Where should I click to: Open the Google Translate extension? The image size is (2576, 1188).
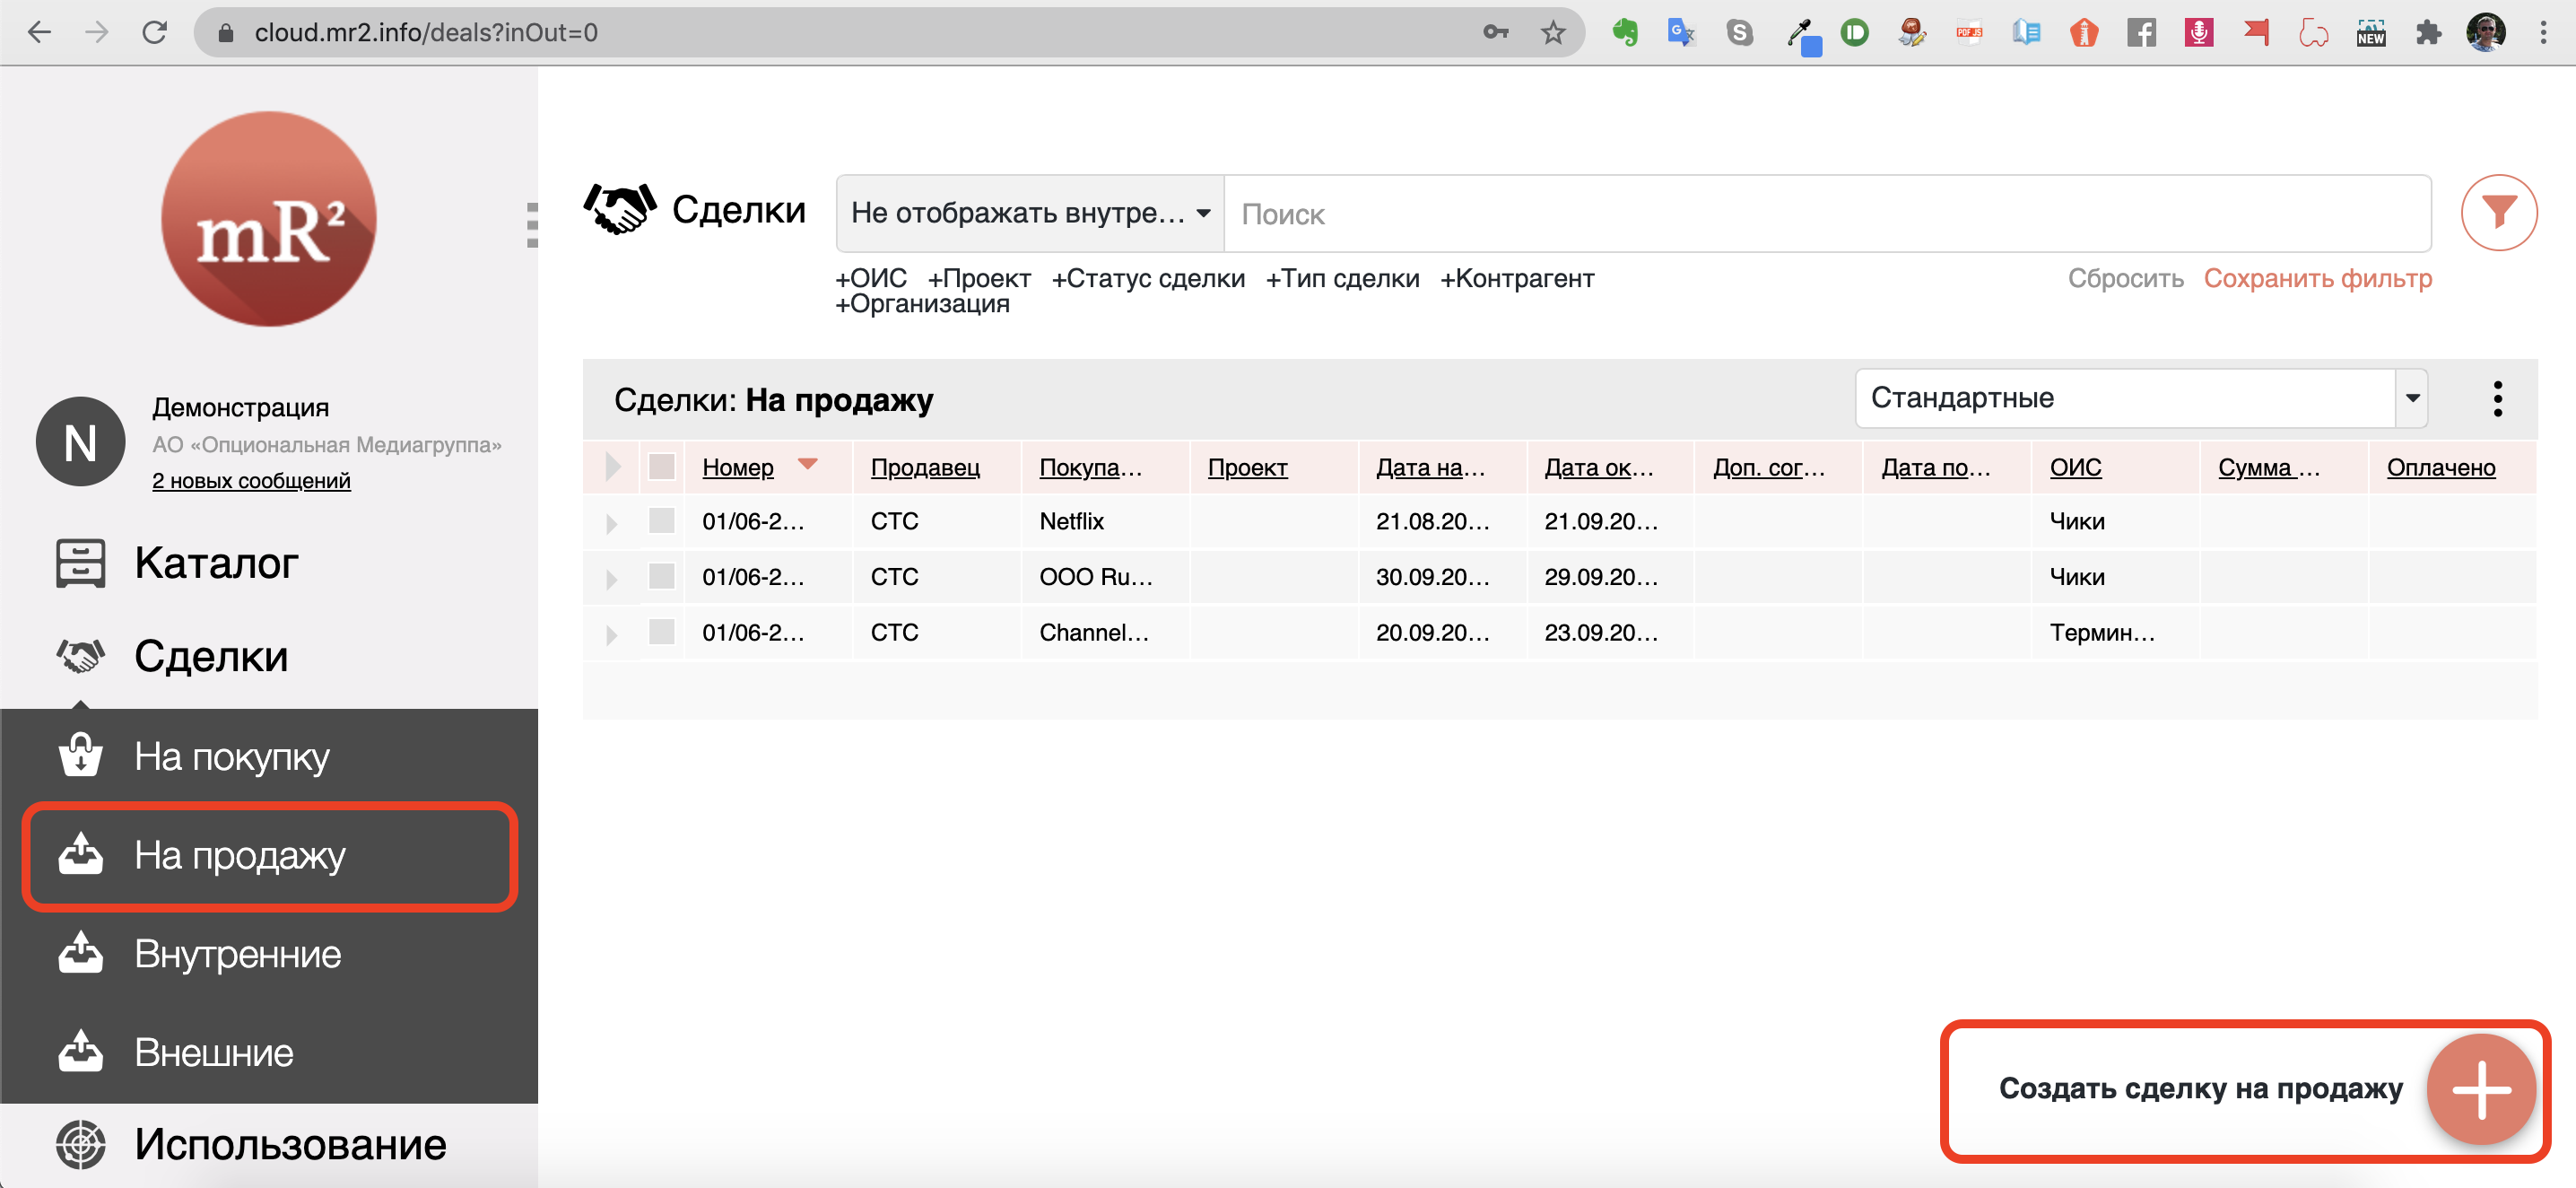tap(1682, 32)
